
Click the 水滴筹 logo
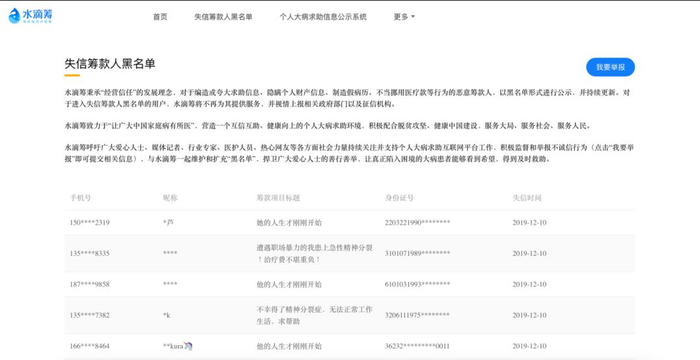[30, 16]
